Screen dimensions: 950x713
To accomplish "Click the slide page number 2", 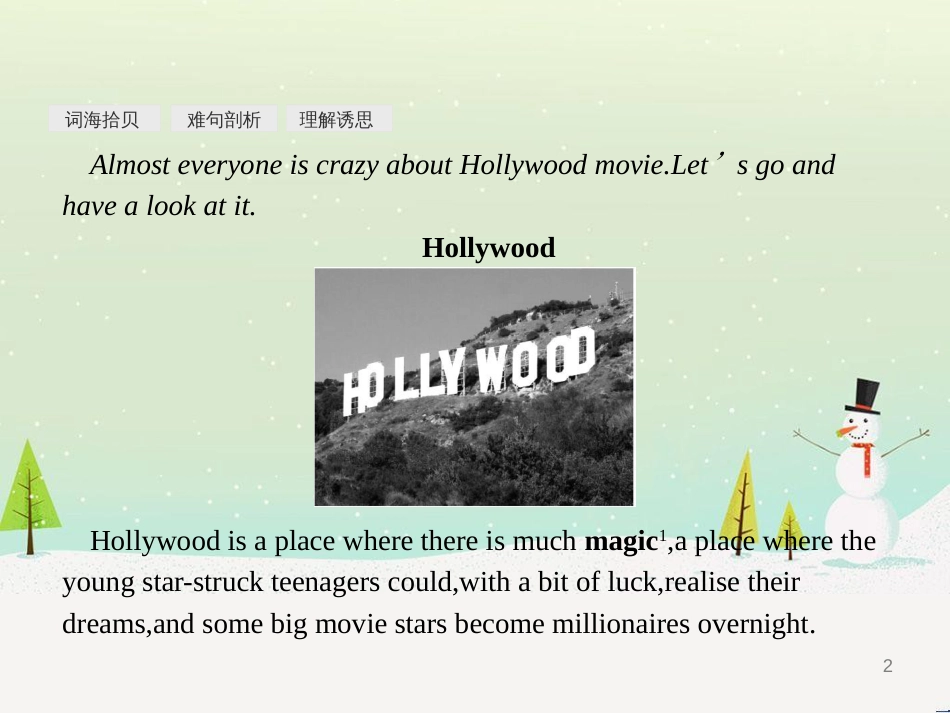I will pyautogui.click(x=888, y=666).
